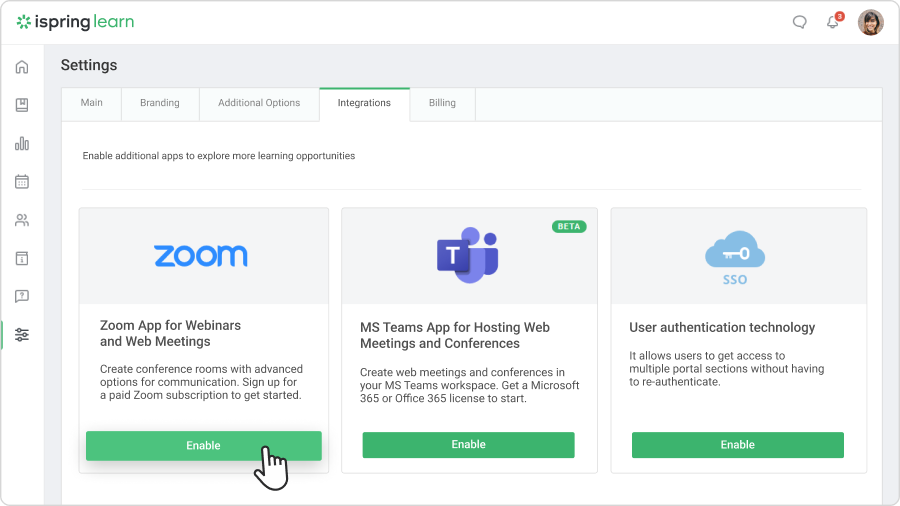Go to Home in sidebar
Viewport: 900px width, 506px height.
tap(22, 67)
